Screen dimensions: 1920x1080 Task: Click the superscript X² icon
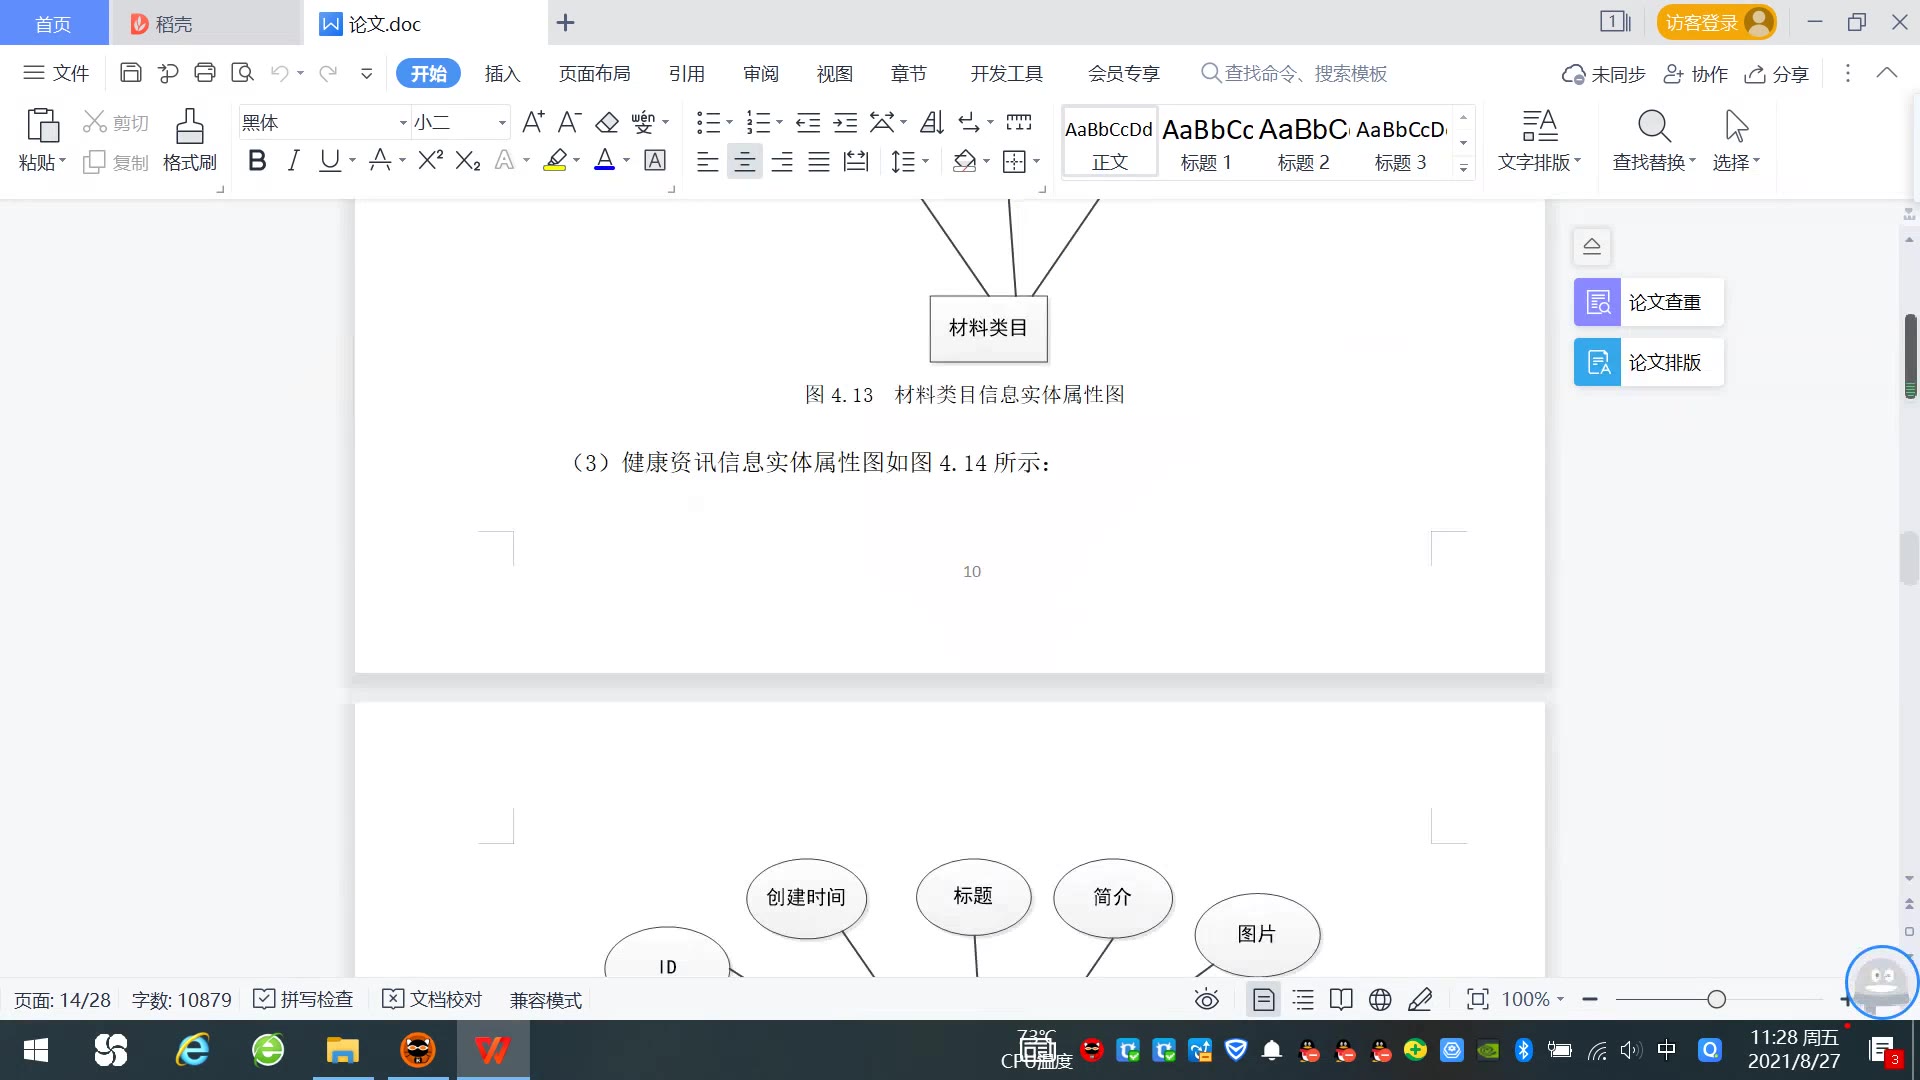(x=431, y=161)
